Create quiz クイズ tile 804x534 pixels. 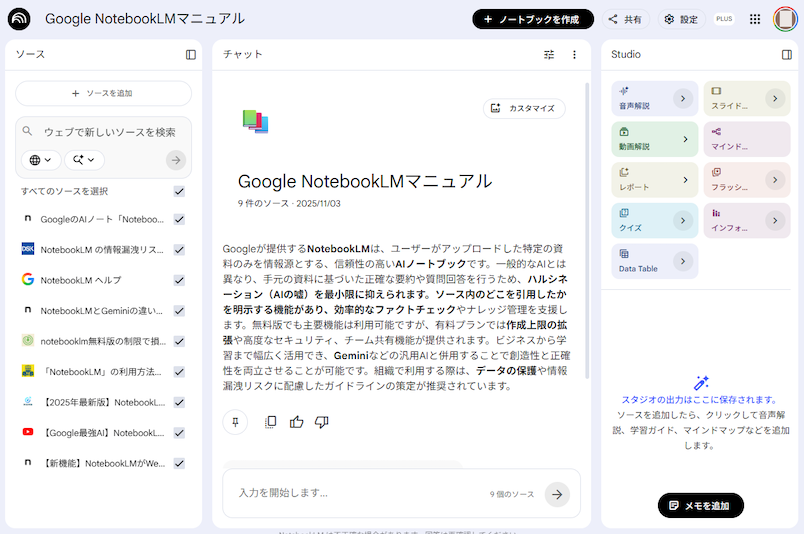pyautogui.click(x=655, y=221)
